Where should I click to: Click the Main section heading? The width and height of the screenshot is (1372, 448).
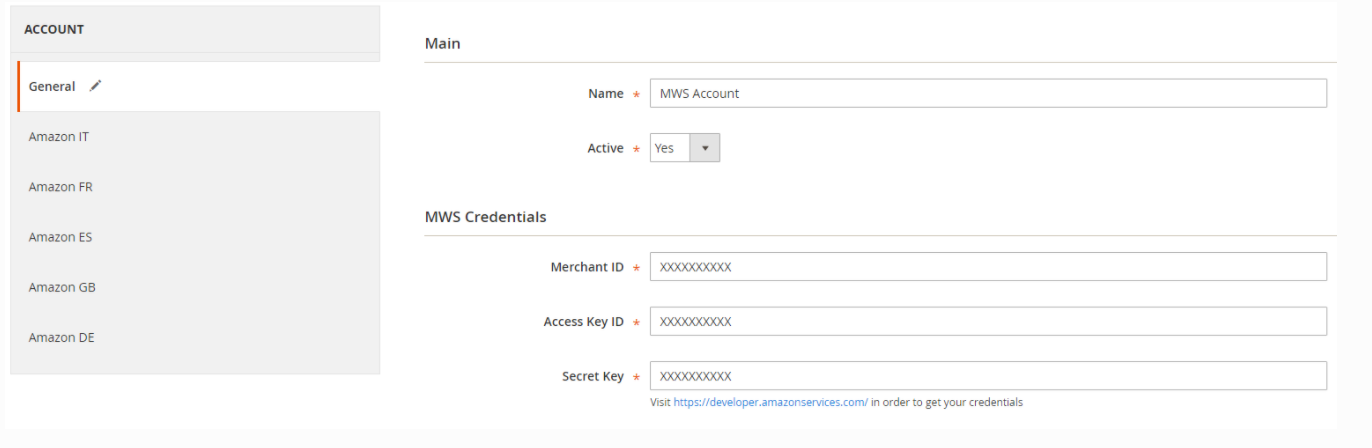443,44
